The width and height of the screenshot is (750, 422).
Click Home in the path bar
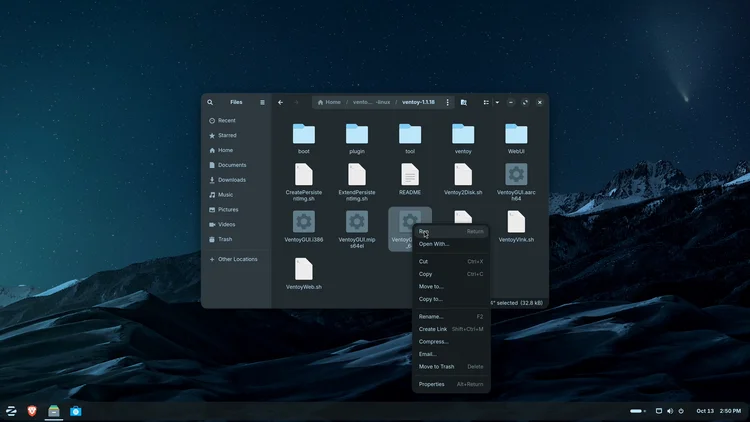pos(329,102)
